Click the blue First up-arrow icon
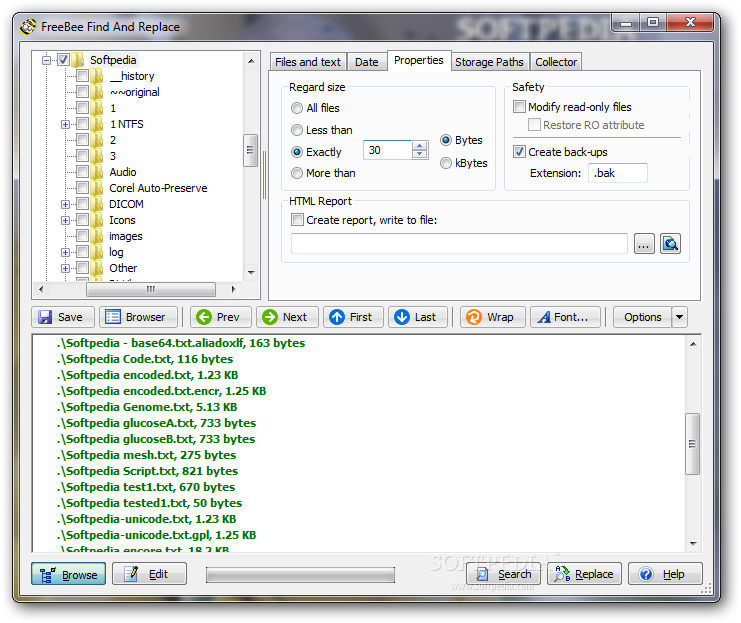 pyautogui.click(x=337, y=317)
